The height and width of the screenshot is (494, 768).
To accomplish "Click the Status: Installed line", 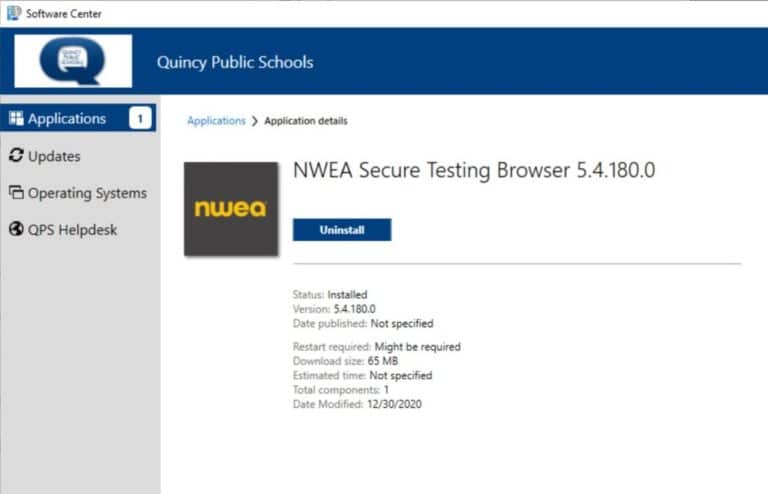I will tap(330, 294).
